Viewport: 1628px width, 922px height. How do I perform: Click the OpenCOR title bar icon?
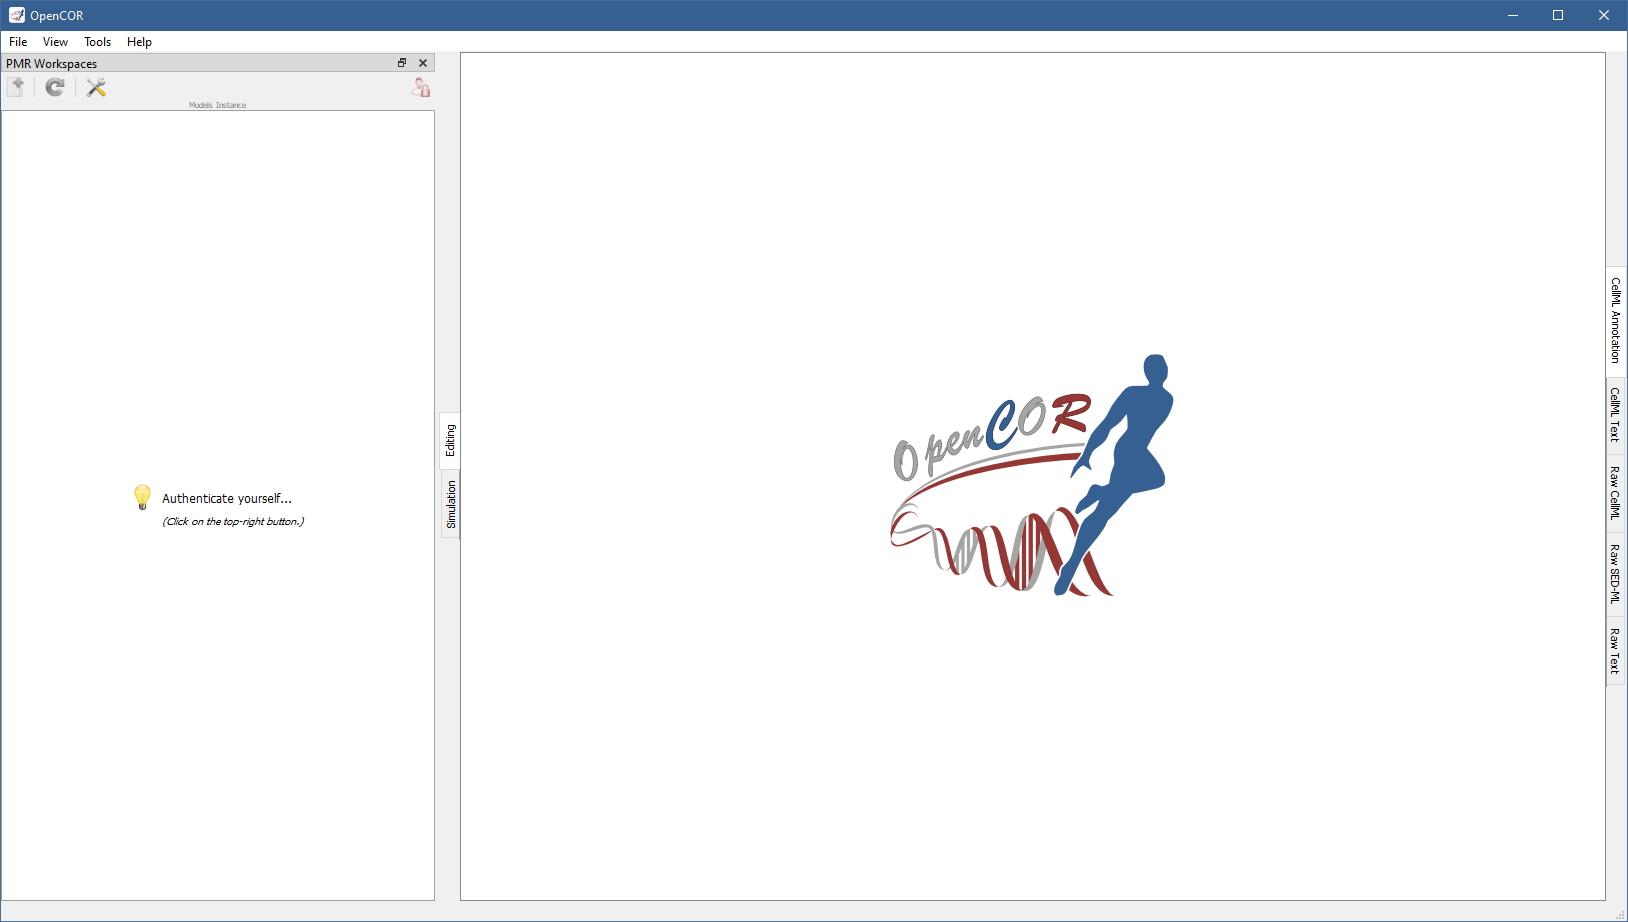point(16,15)
